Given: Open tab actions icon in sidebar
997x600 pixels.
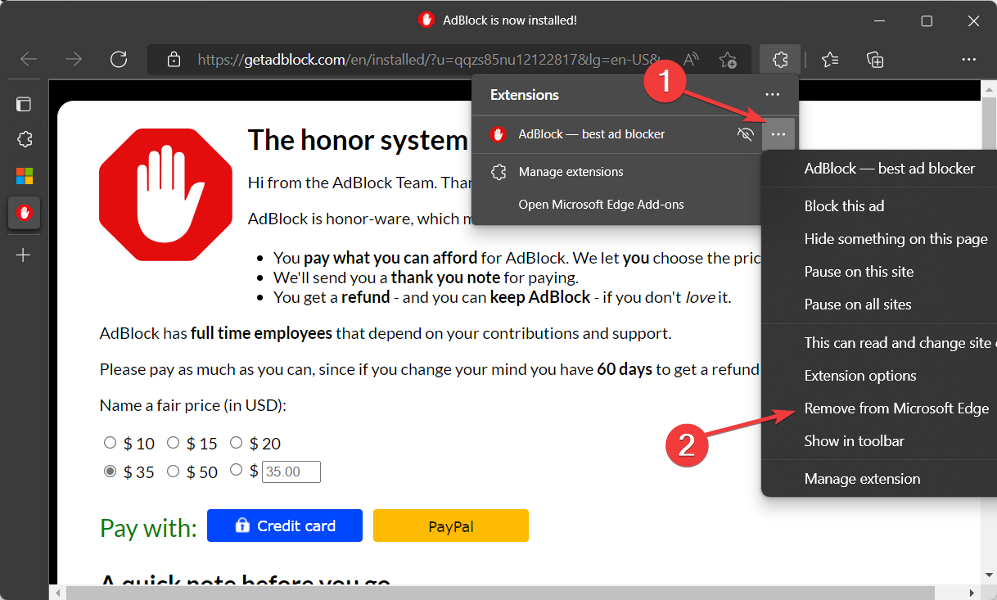Looking at the screenshot, I should (24, 104).
